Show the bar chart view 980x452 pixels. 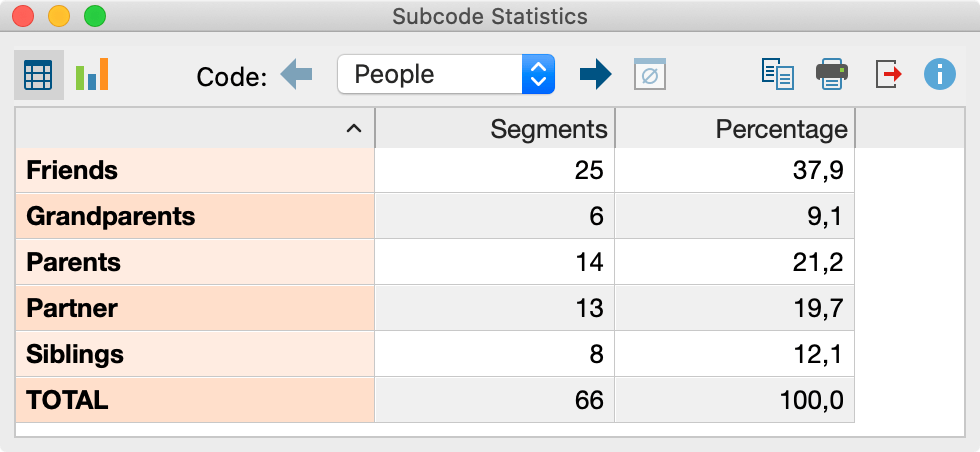click(91, 75)
